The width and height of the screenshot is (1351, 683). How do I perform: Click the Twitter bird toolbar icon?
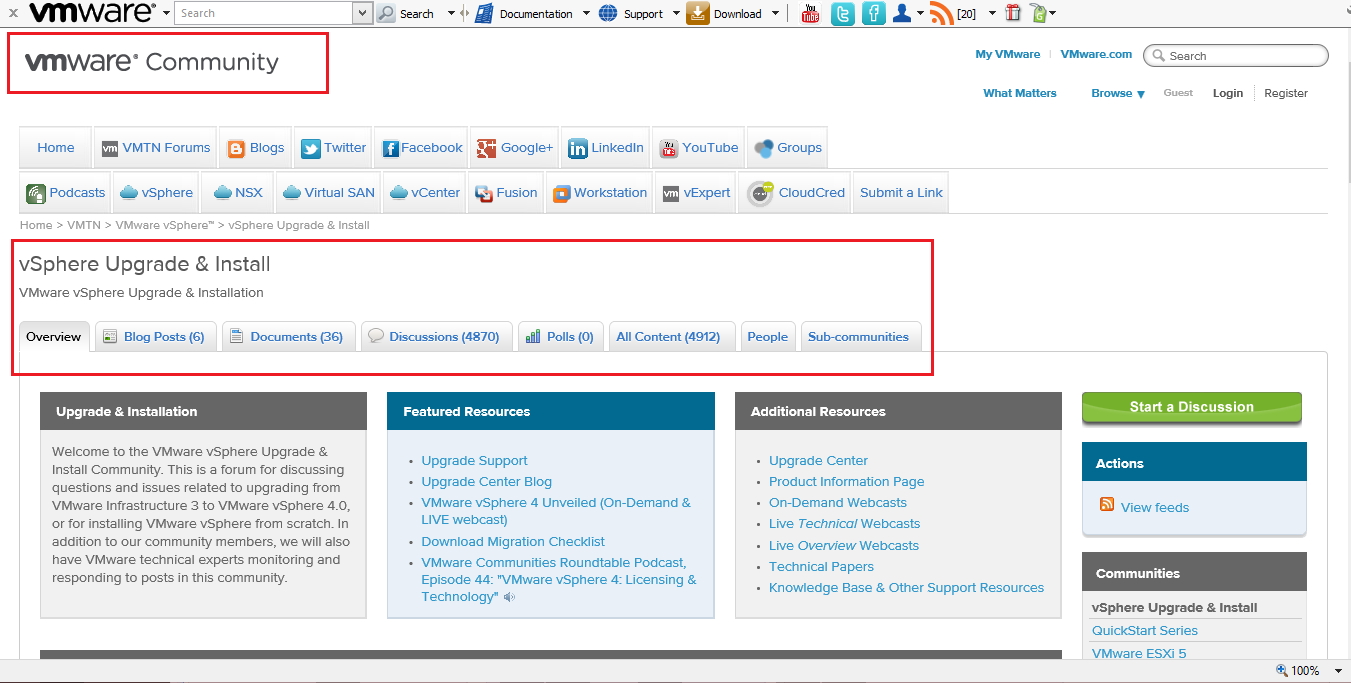[842, 13]
